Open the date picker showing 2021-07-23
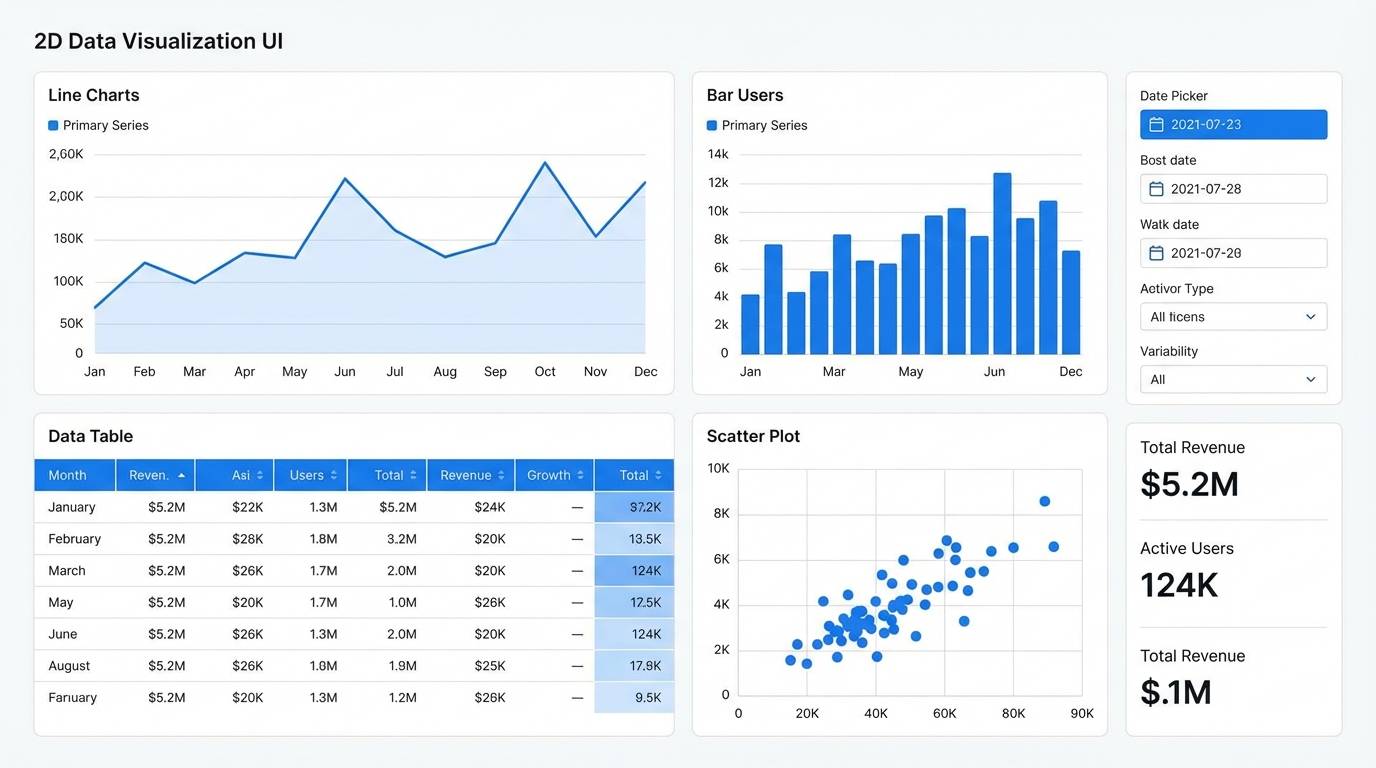 point(1233,124)
